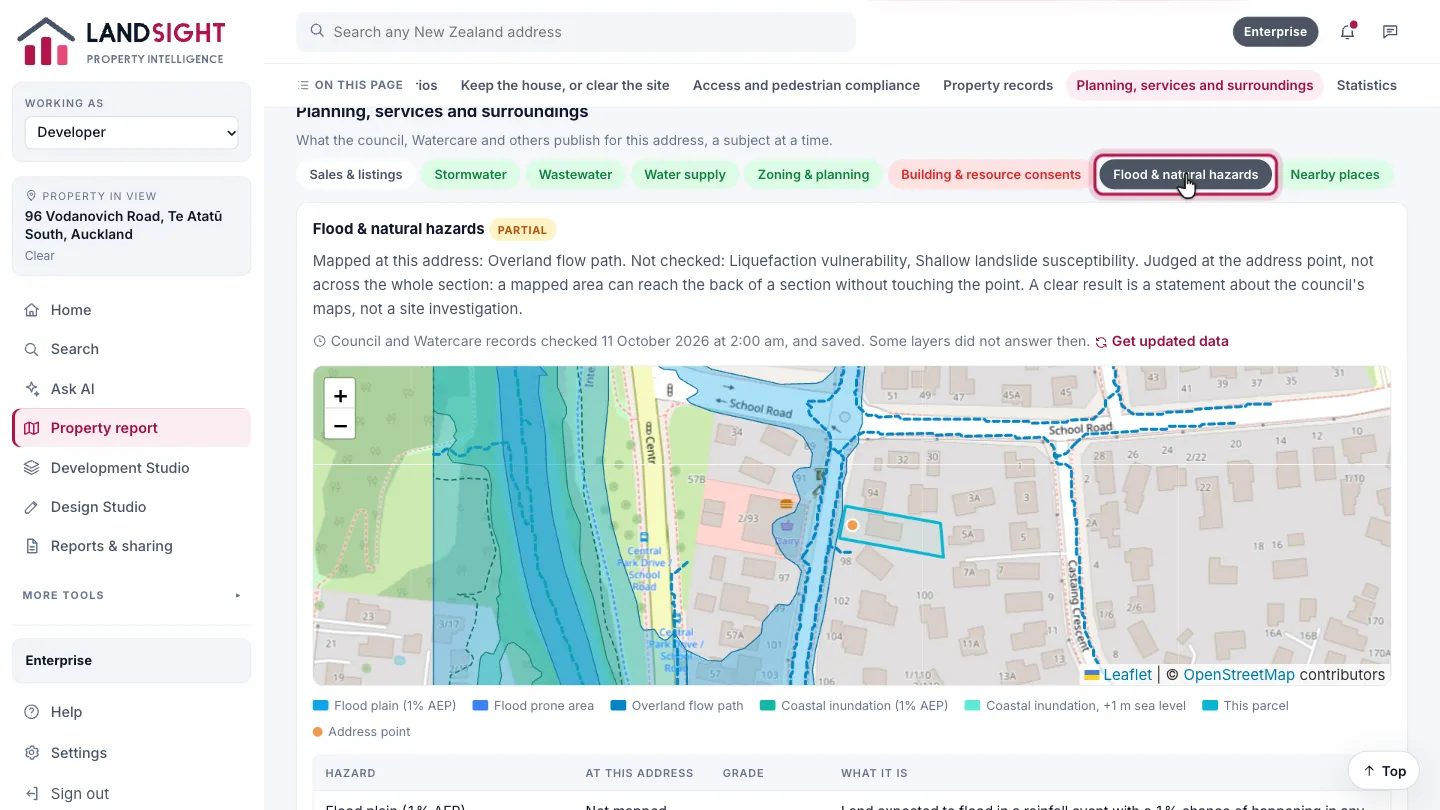Screen dimensions: 1440x810
Task: Click the refresh icon beside Get updated data
Action: pos(1101,342)
